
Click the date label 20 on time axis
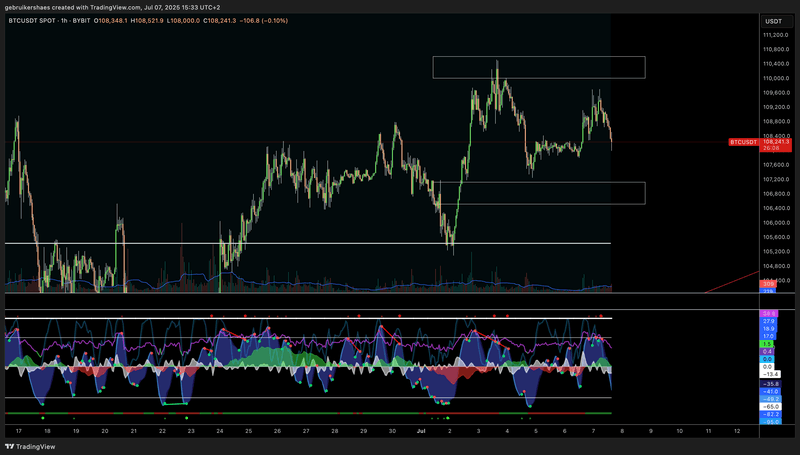coord(105,431)
